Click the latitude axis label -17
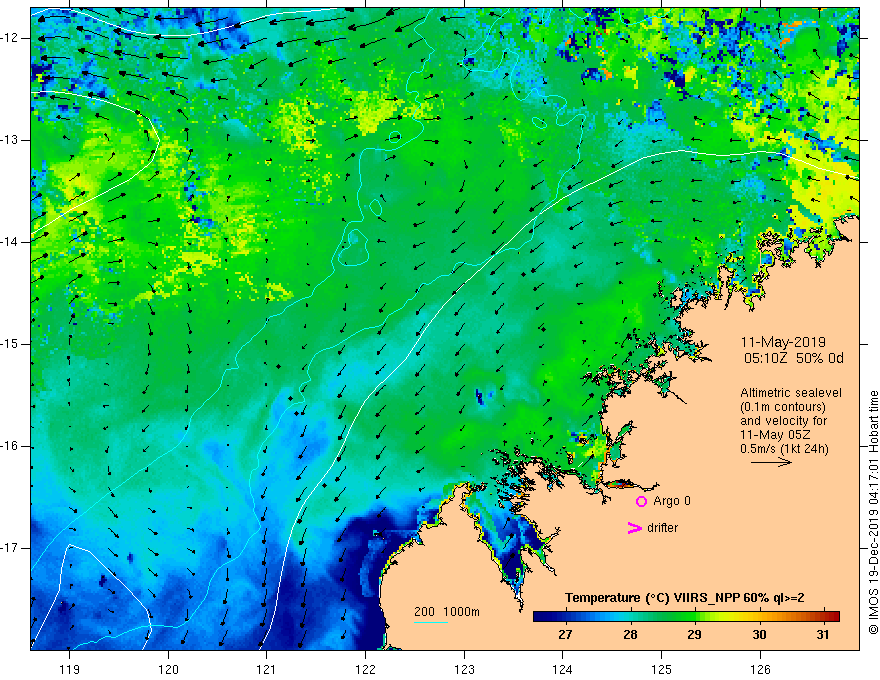Screen dimensions: 880x680 click(11, 548)
